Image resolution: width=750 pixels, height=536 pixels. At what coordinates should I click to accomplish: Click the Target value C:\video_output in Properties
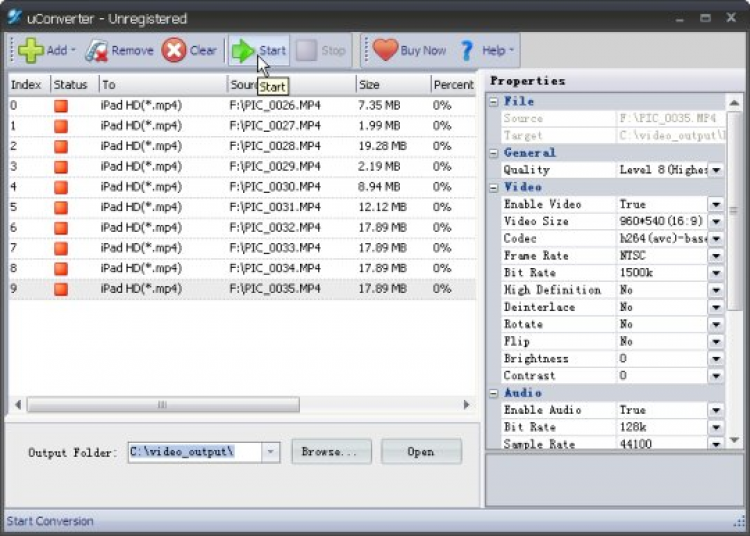point(670,136)
